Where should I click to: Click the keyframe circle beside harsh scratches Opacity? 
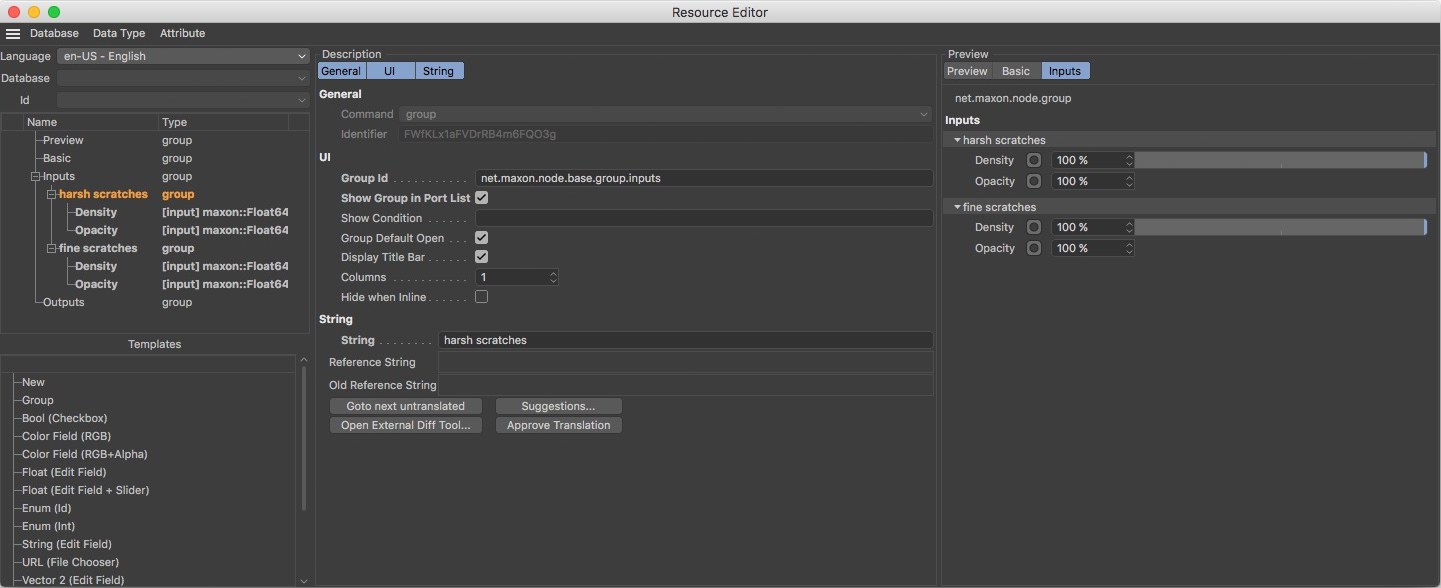coord(1034,181)
